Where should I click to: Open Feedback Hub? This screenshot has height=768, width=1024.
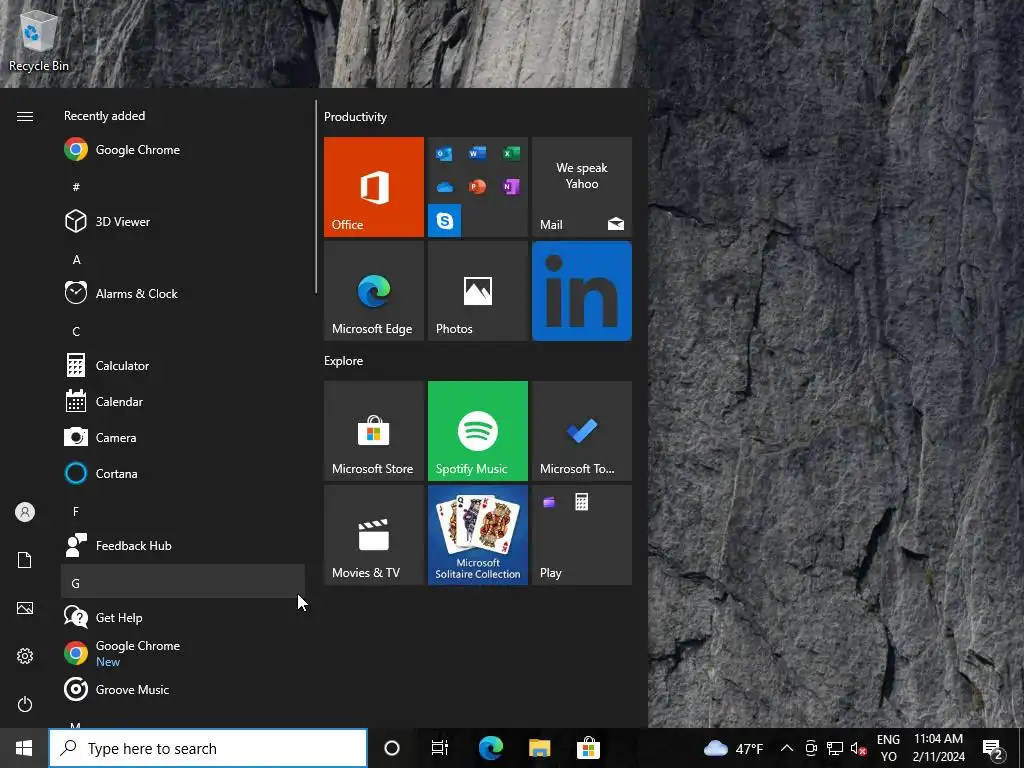pos(183,545)
